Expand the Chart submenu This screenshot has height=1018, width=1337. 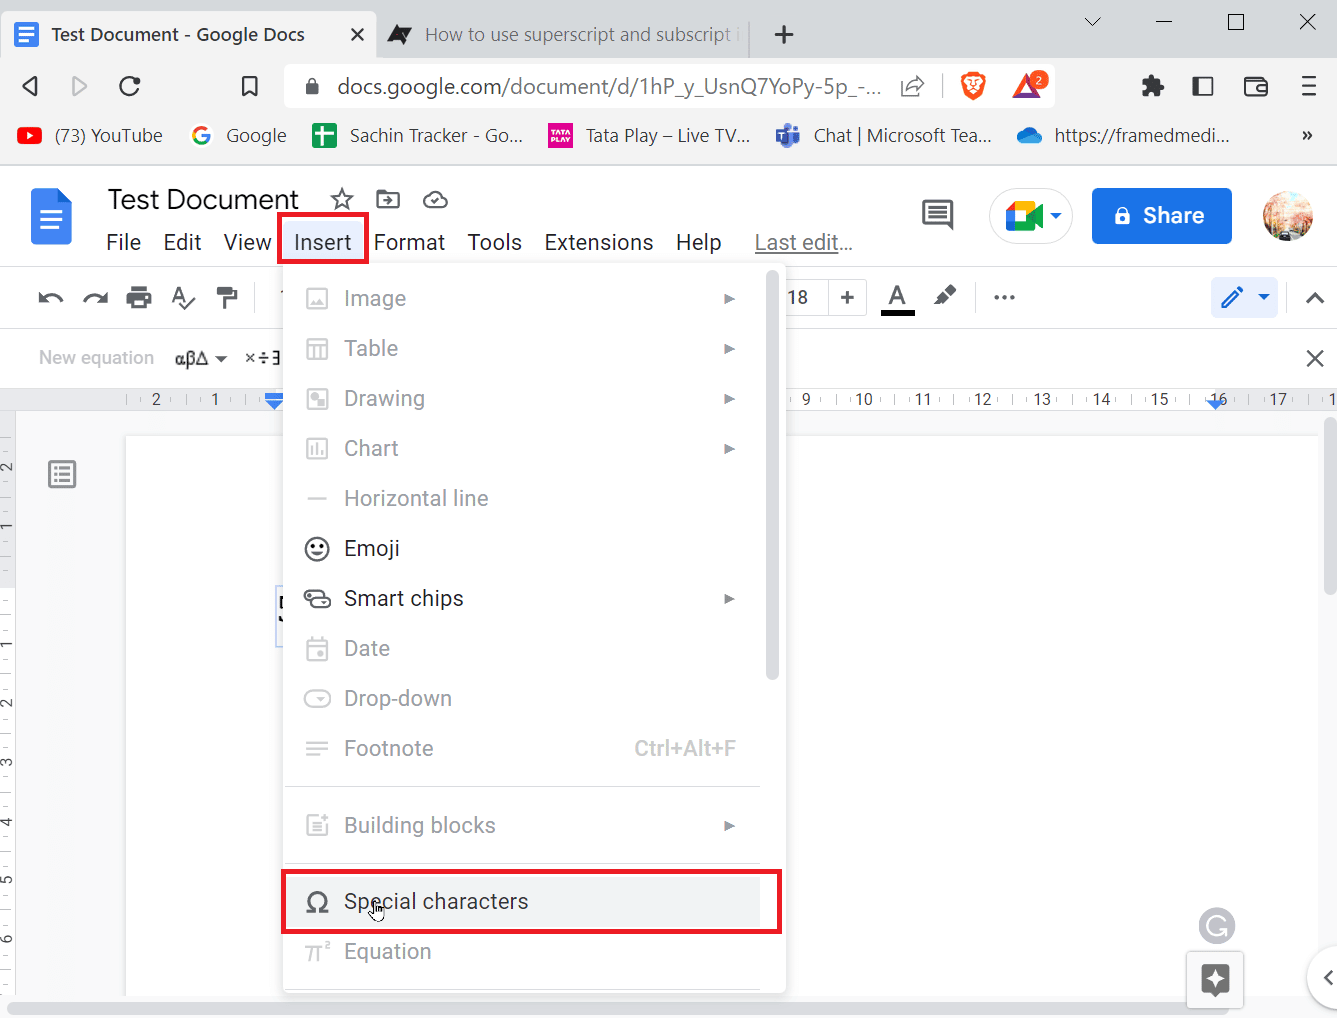click(x=521, y=448)
